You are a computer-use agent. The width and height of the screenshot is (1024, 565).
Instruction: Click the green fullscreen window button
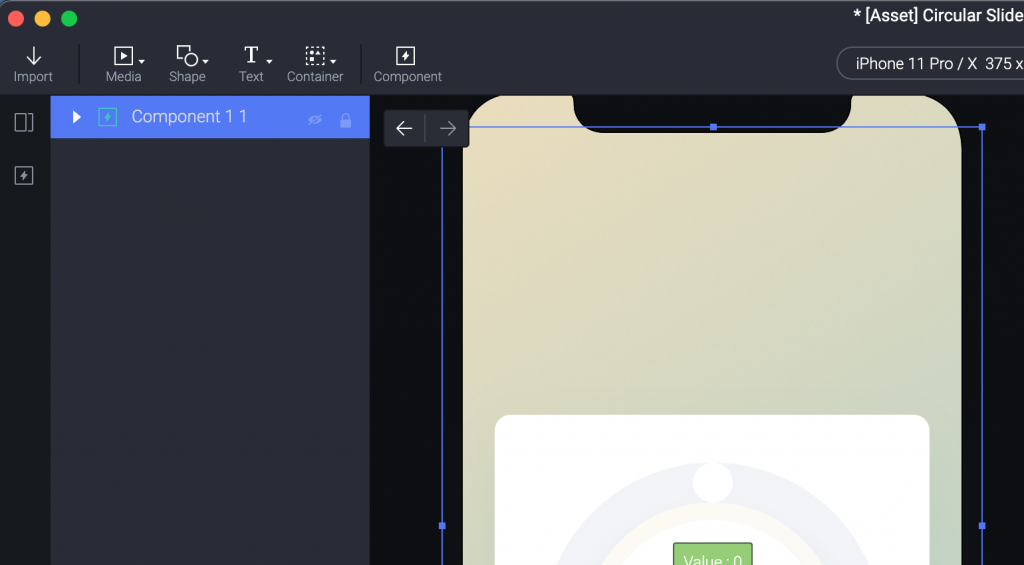pyautogui.click(x=69, y=19)
